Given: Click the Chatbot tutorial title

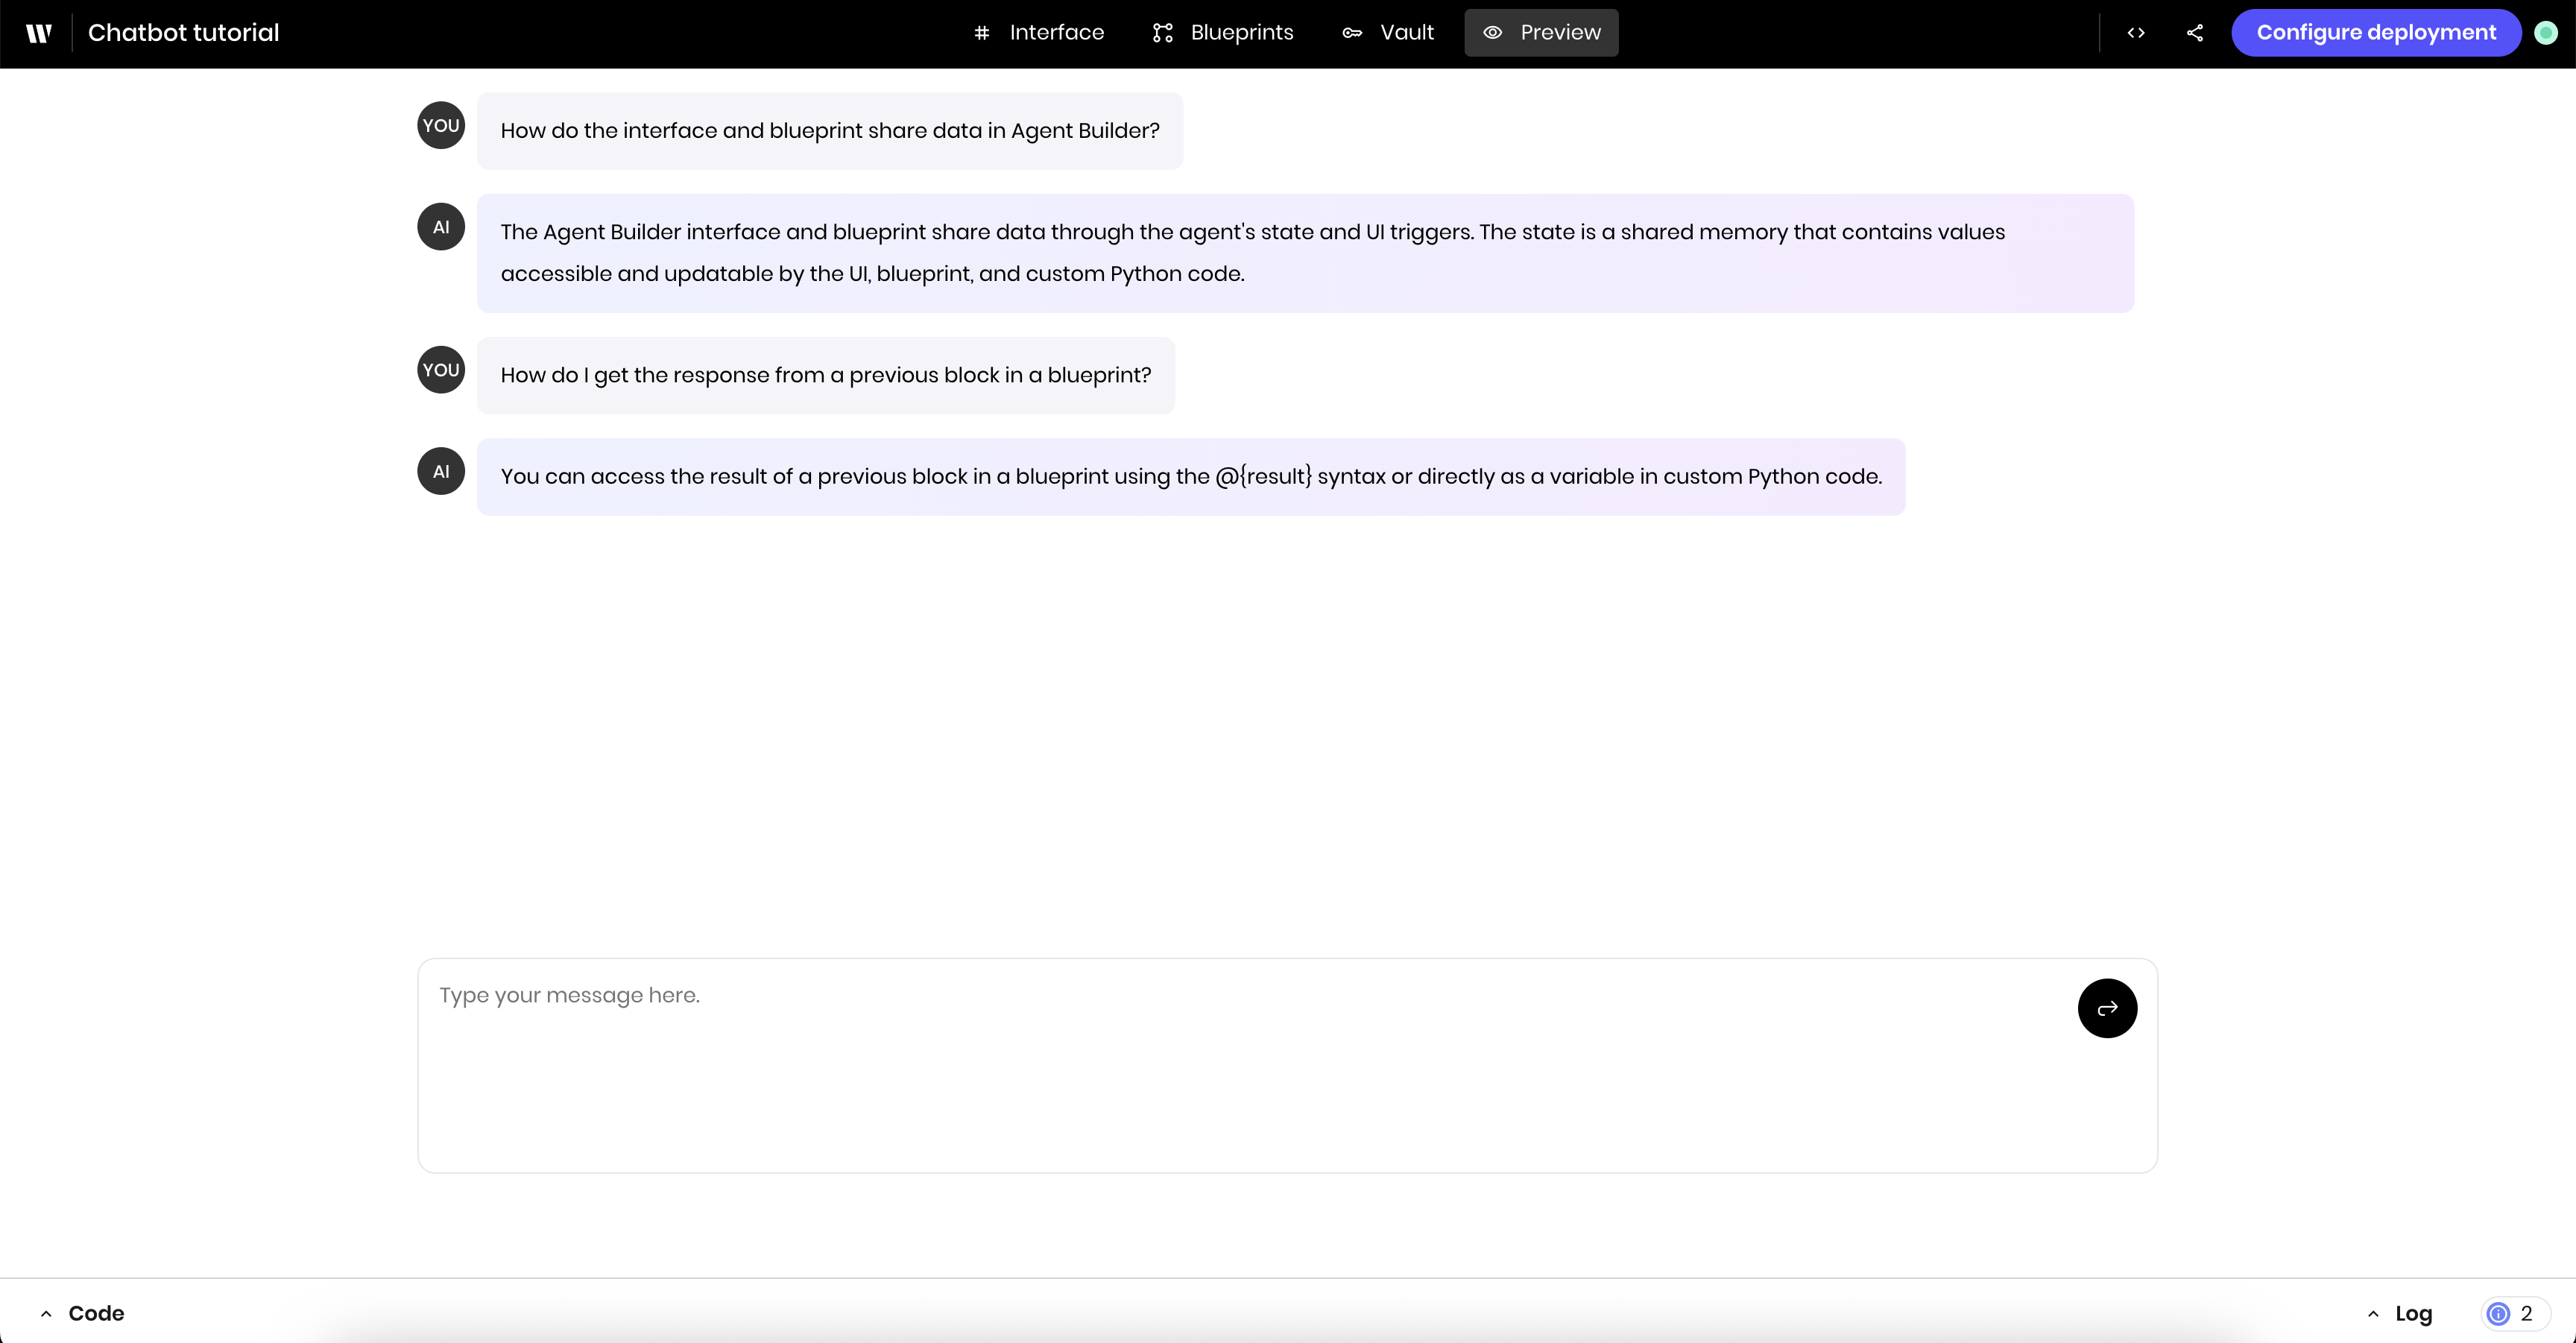Looking at the screenshot, I should click(x=184, y=33).
